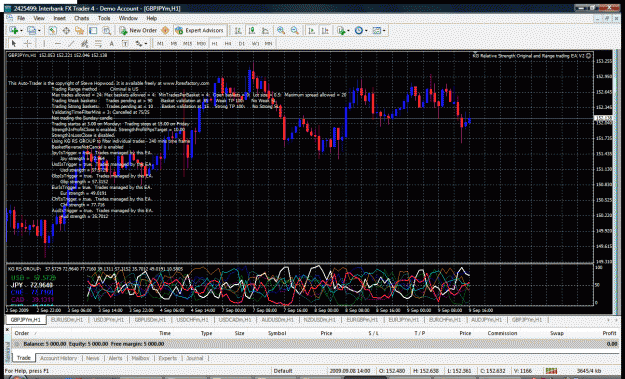The height and width of the screenshot is (379, 625).
Task: Open the Strategy Tester magnifier icon
Action: (106, 31)
